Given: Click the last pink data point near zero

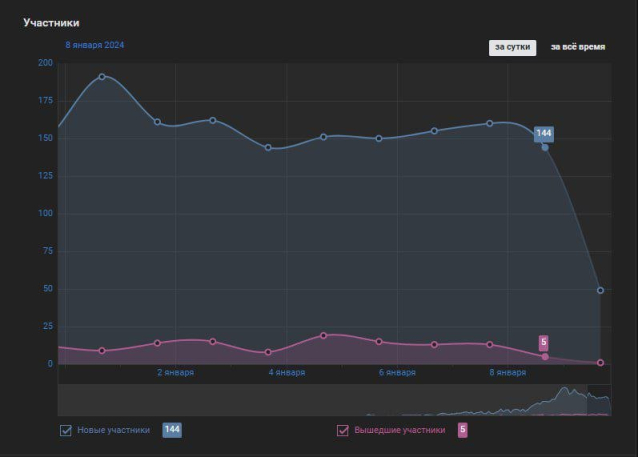Looking at the screenshot, I should pos(600,363).
